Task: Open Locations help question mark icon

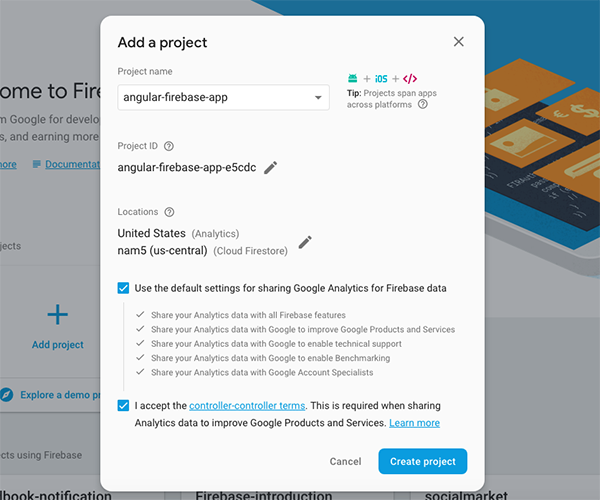Action: click(x=169, y=212)
